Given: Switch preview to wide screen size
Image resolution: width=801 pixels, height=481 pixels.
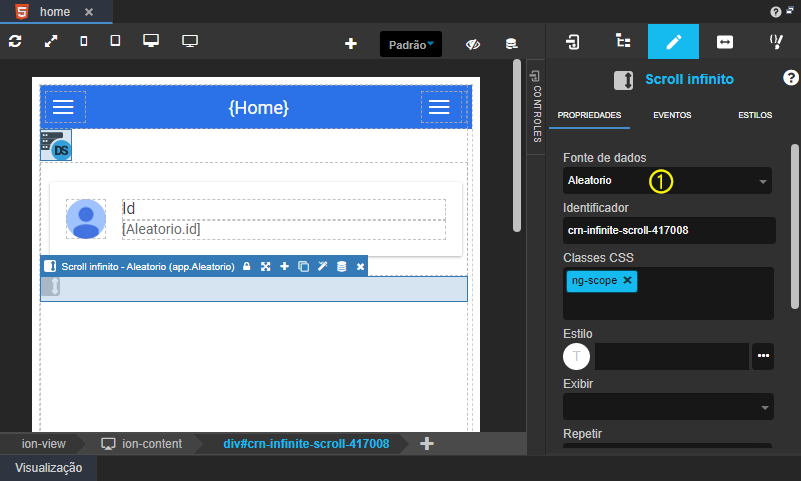Looking at the screenshot, I should point(190,41).
